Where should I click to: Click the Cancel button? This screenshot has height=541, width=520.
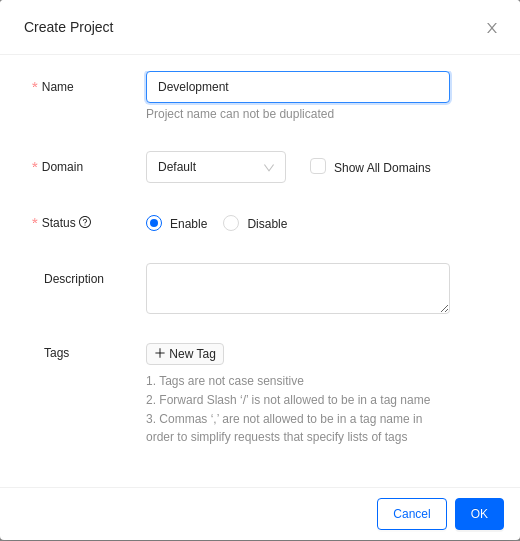(x=412, y=514)
